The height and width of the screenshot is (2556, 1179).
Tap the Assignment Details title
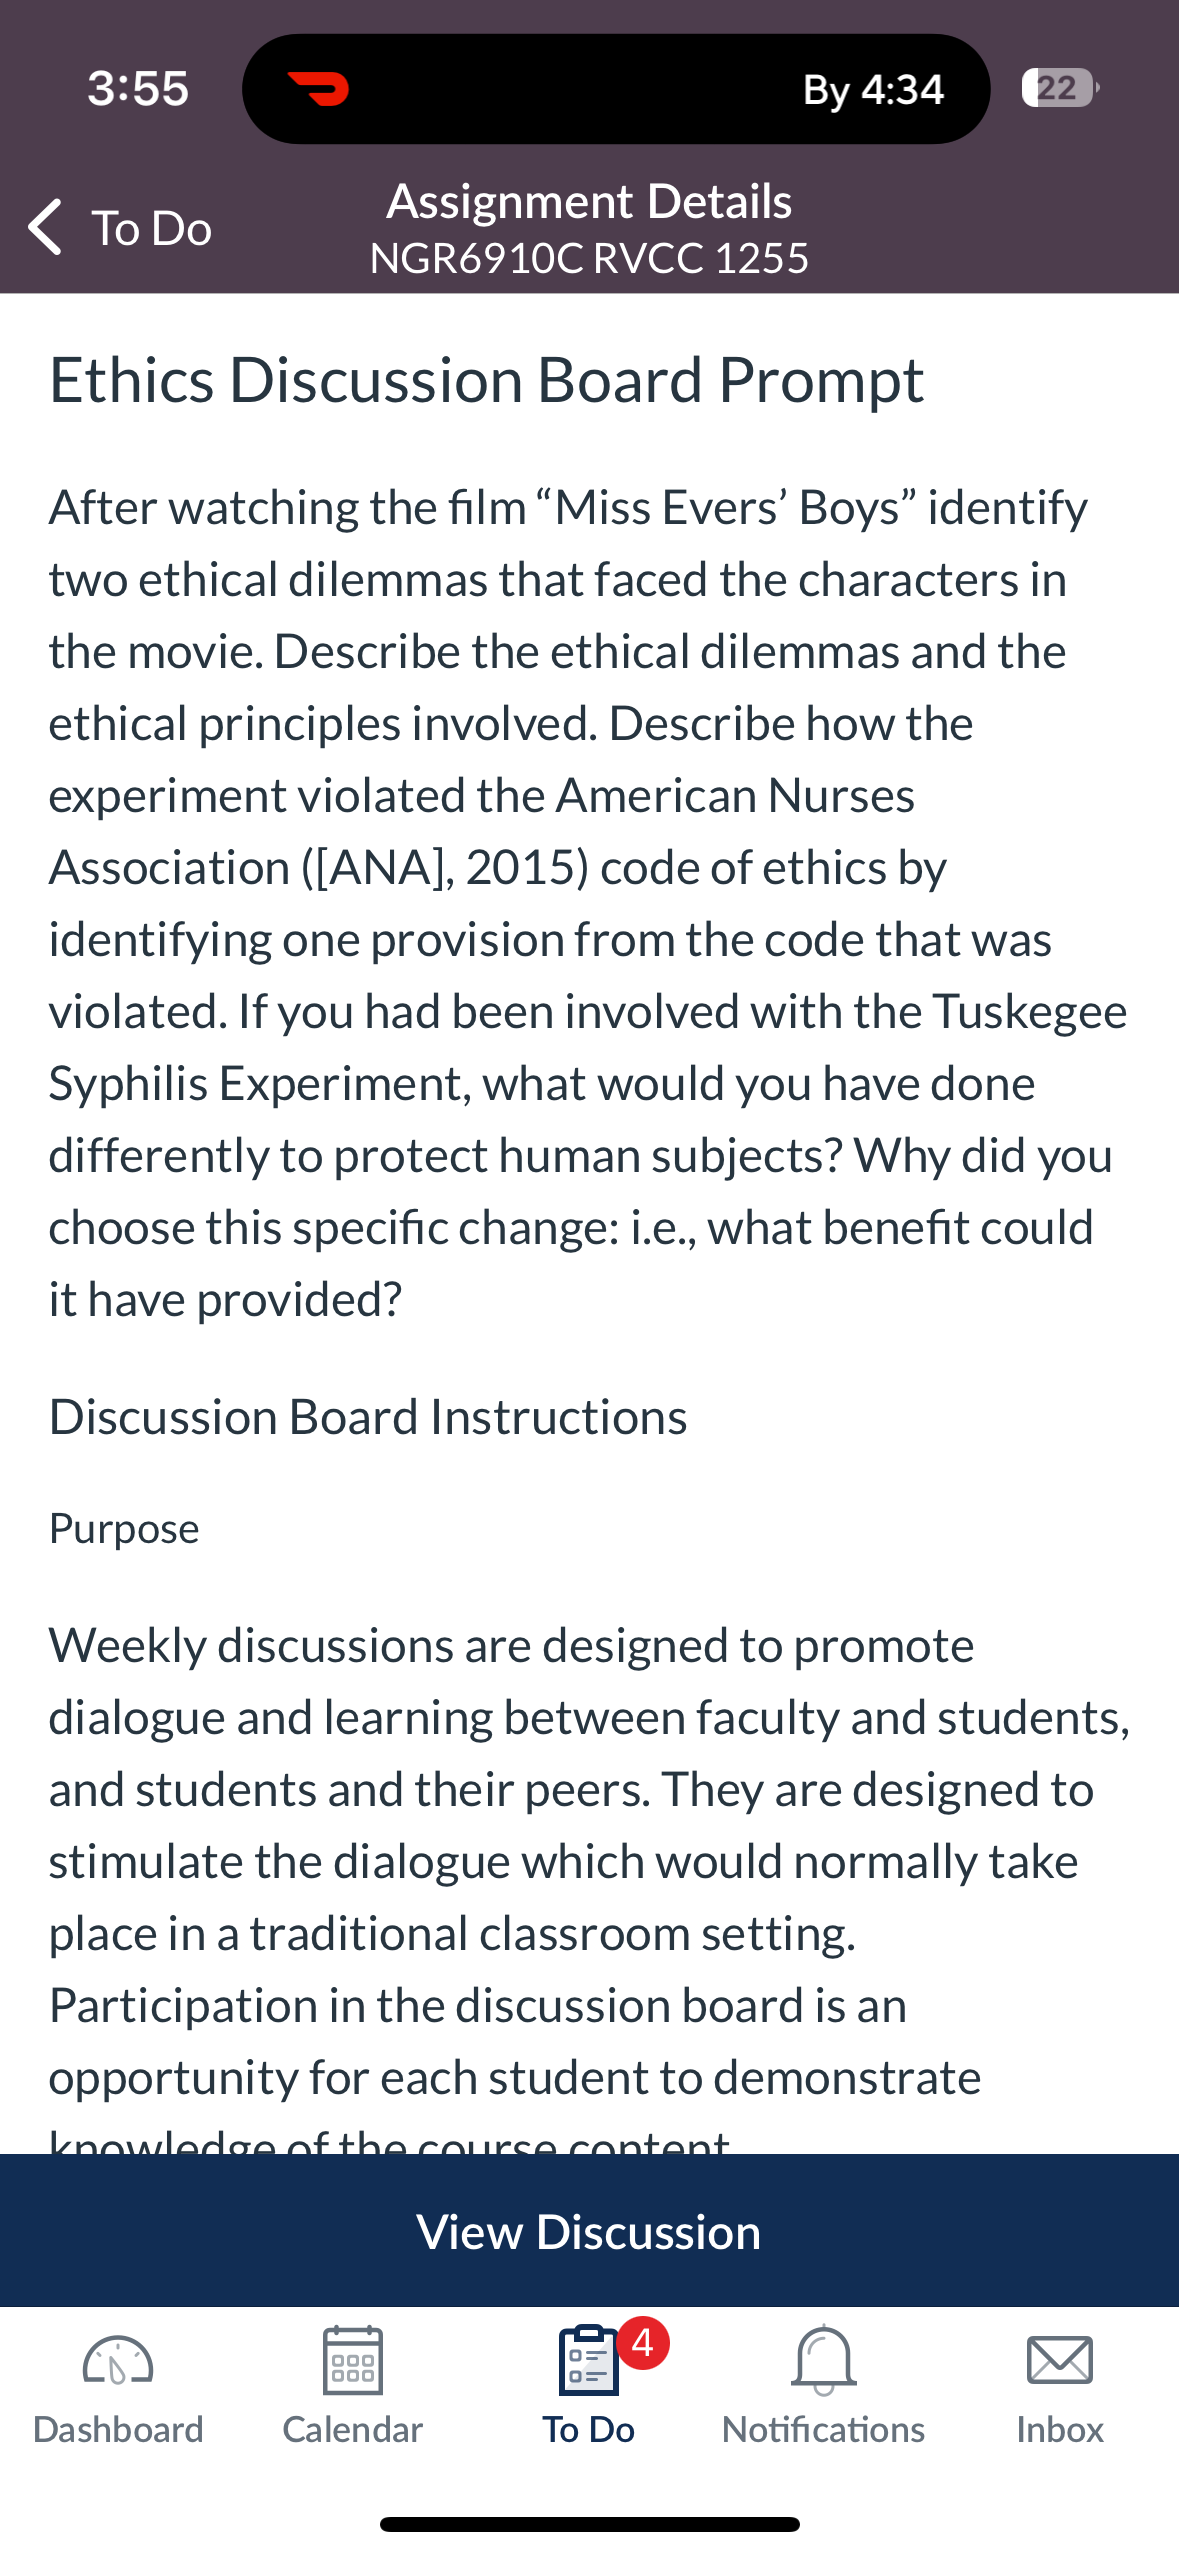[x=589, y=201]
